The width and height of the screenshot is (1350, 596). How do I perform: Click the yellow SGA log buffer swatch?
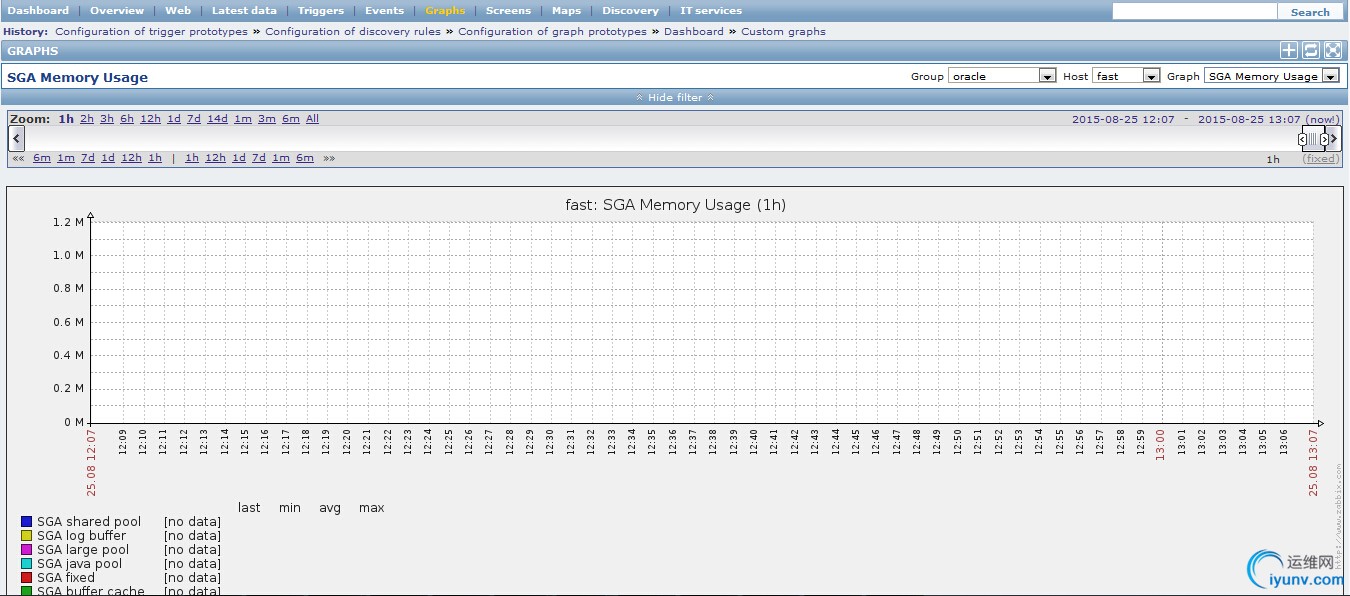27,535
